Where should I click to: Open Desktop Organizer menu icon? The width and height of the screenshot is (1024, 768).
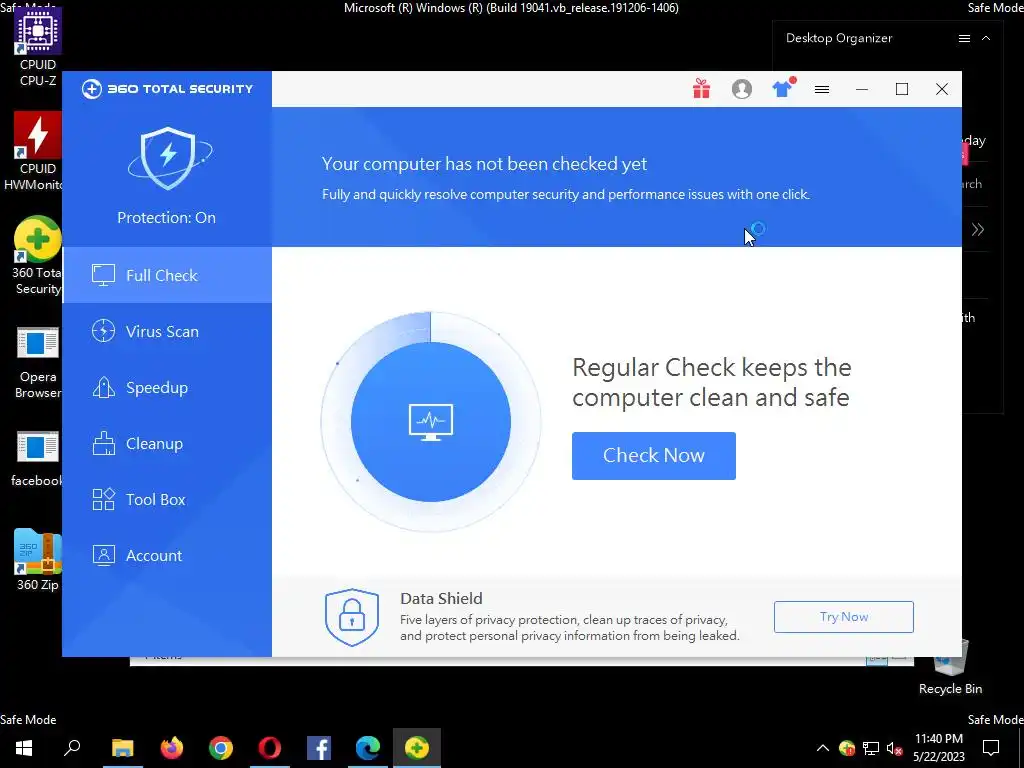(x=964, y=39)
